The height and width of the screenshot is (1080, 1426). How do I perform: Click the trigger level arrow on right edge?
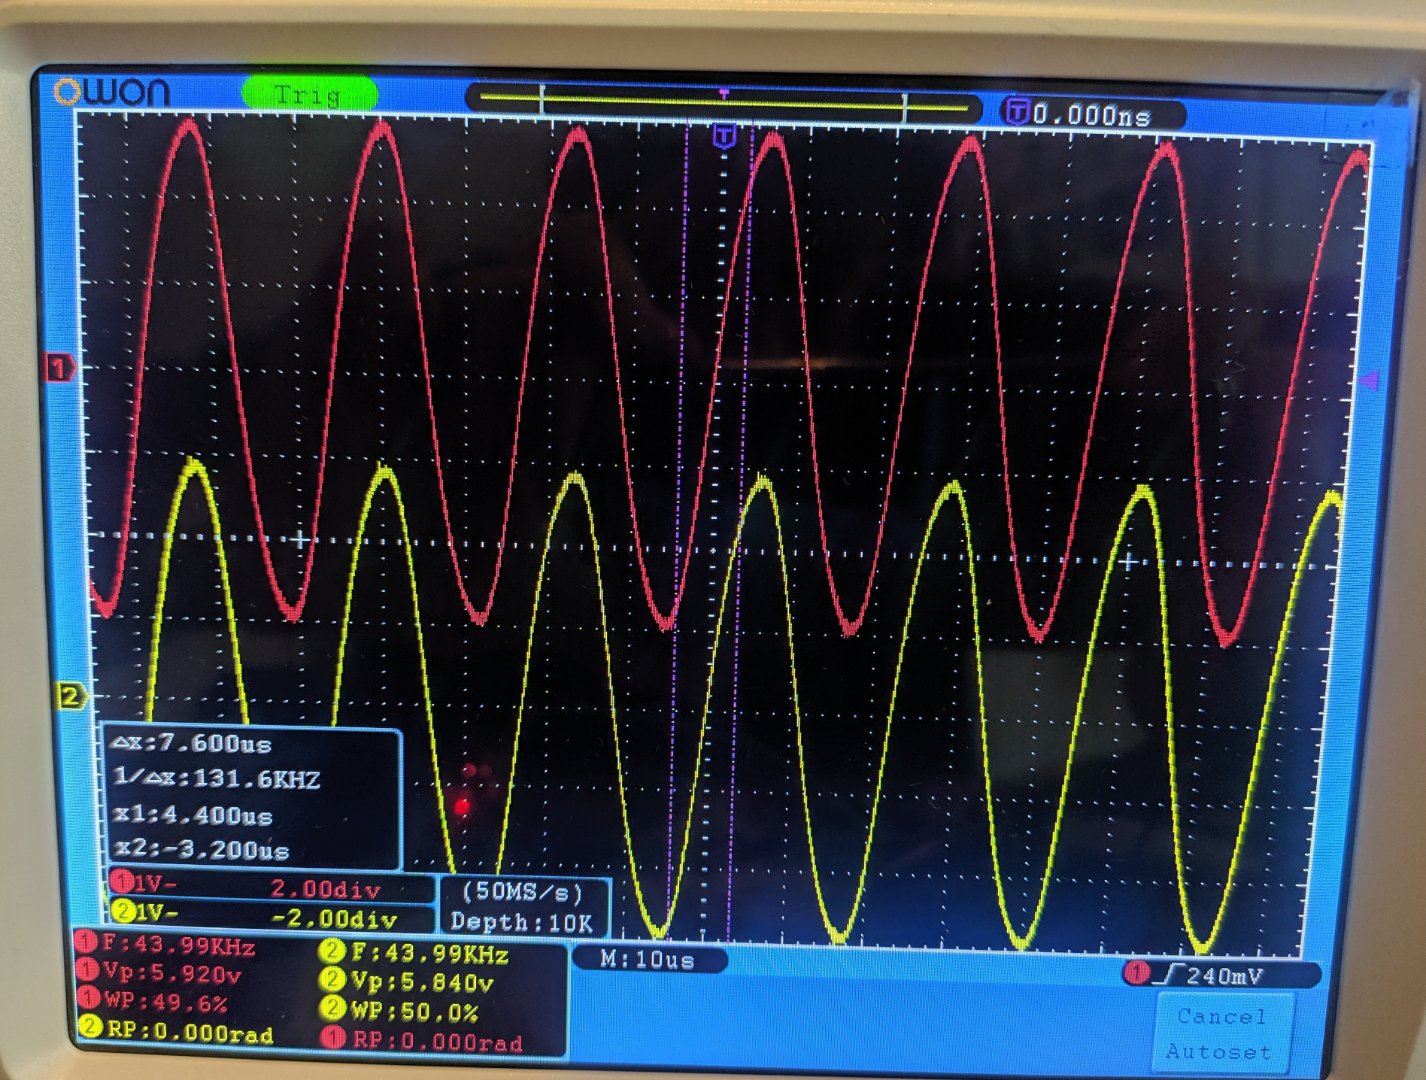pos(1369,380)
